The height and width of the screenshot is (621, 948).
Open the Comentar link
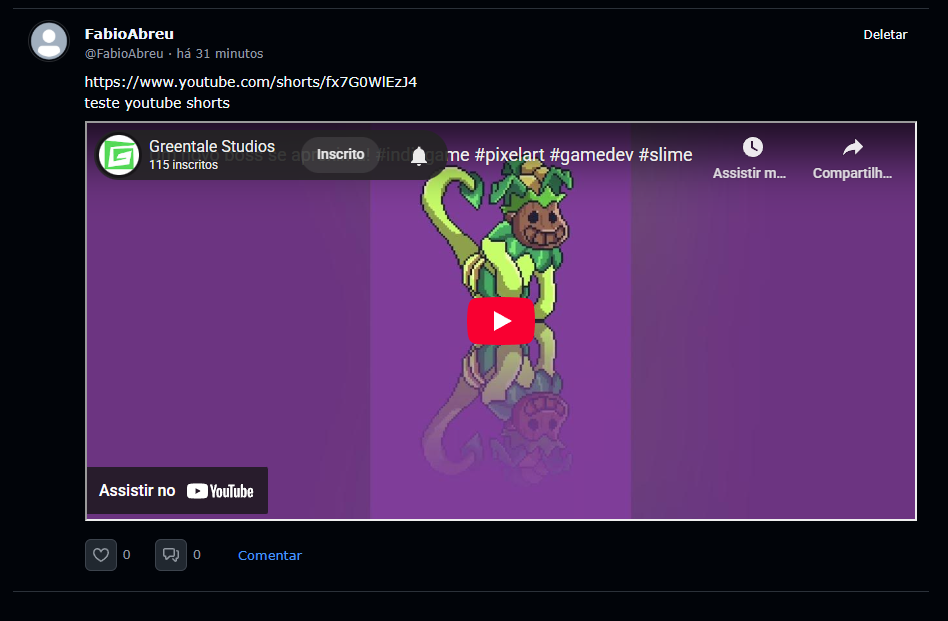pos(269,556)
